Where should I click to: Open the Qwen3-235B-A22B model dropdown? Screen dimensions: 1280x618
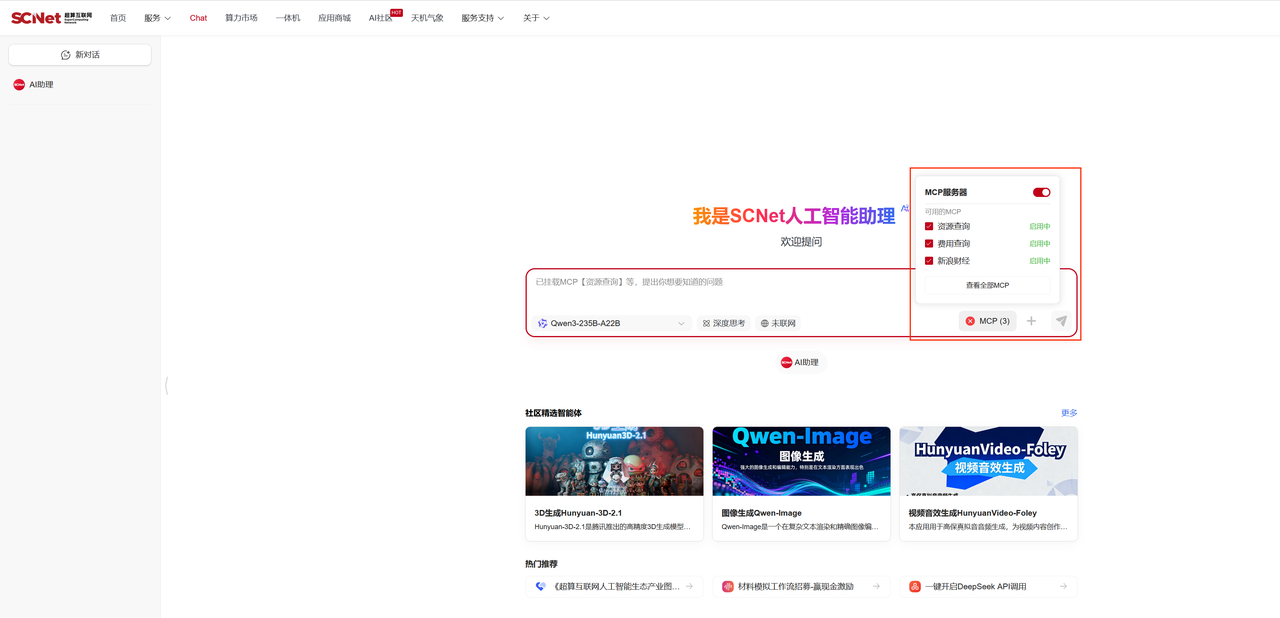(x=611, y=323)
